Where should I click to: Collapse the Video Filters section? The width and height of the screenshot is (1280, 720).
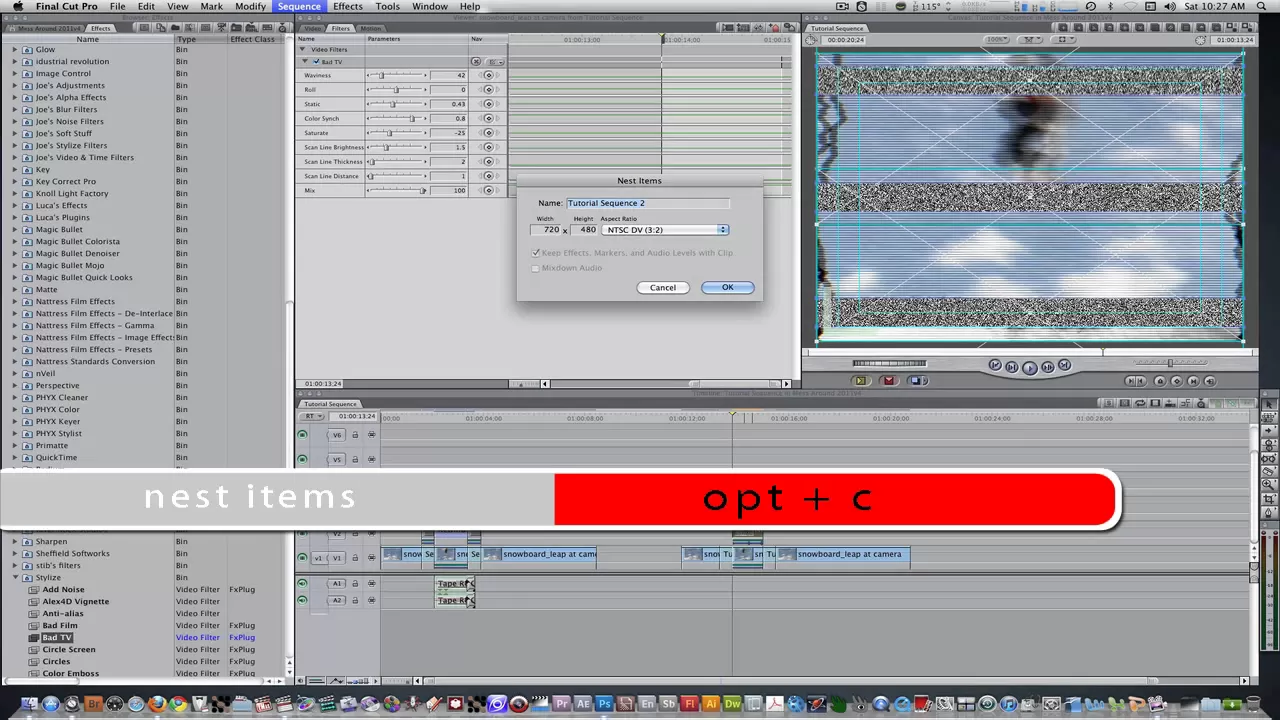click(303, 49)
